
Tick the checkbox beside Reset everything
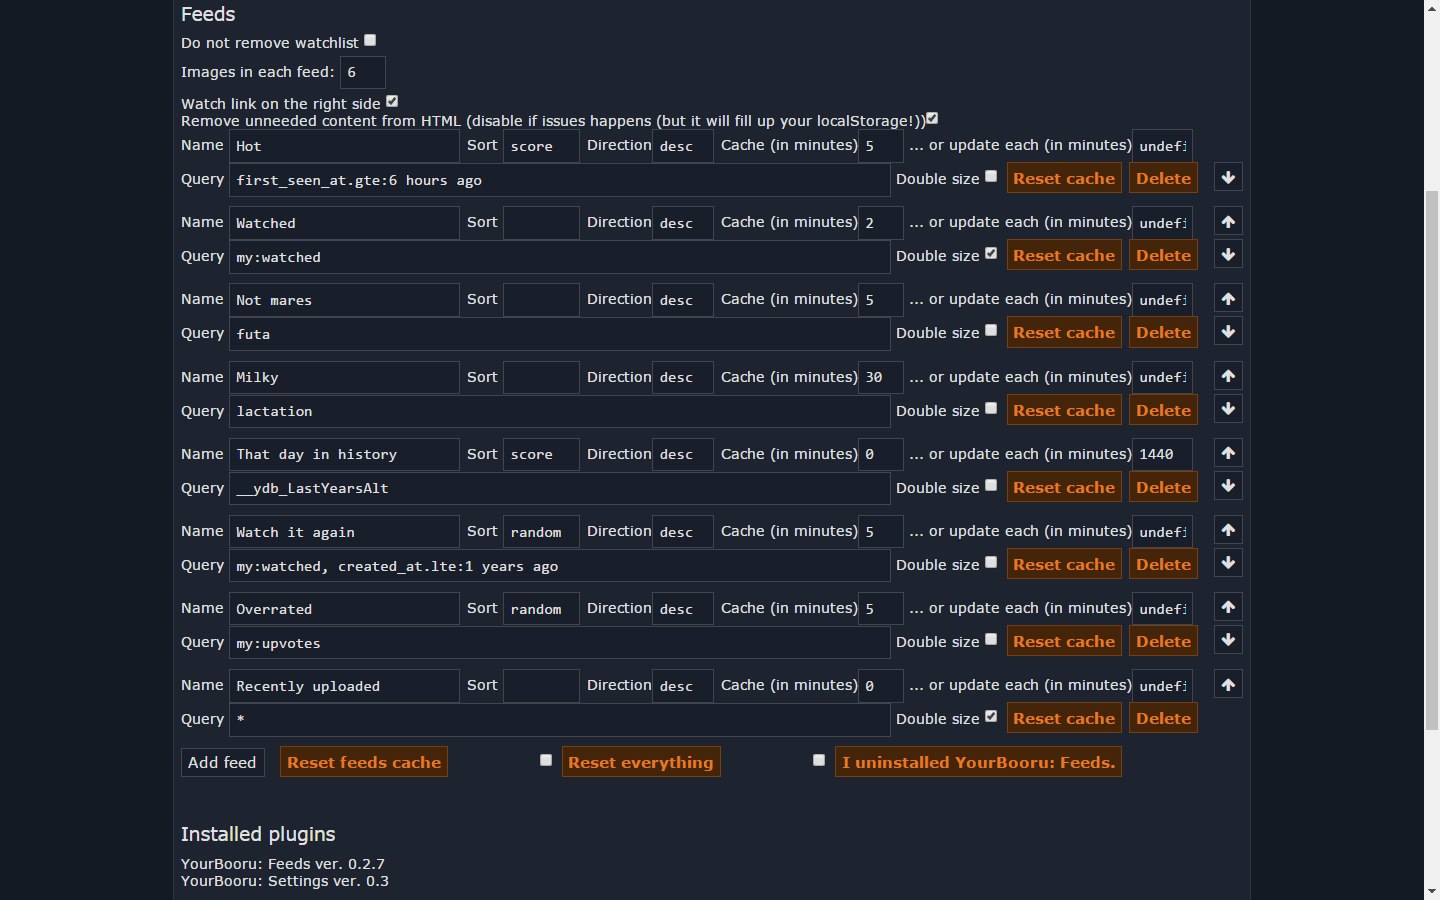546,760
